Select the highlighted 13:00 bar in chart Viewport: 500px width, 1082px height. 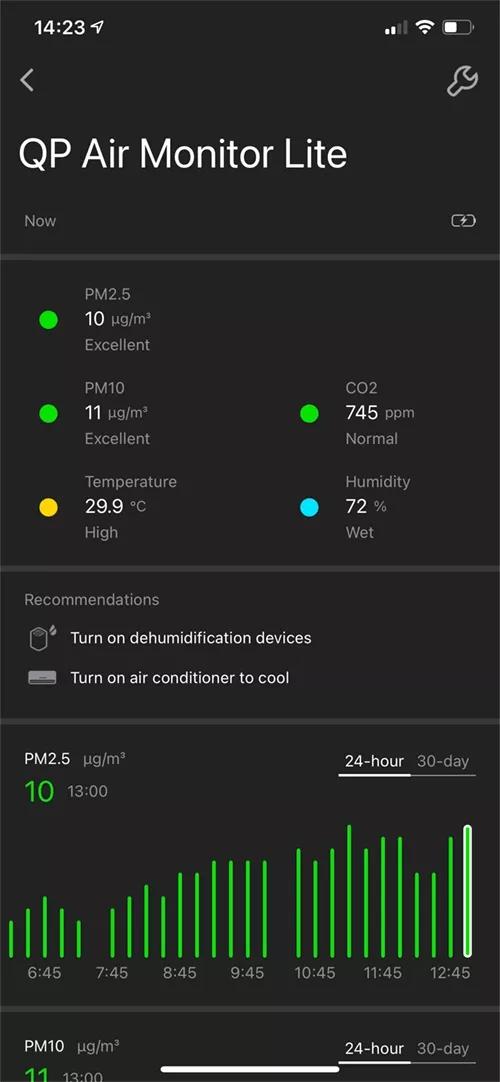[468, 891]
